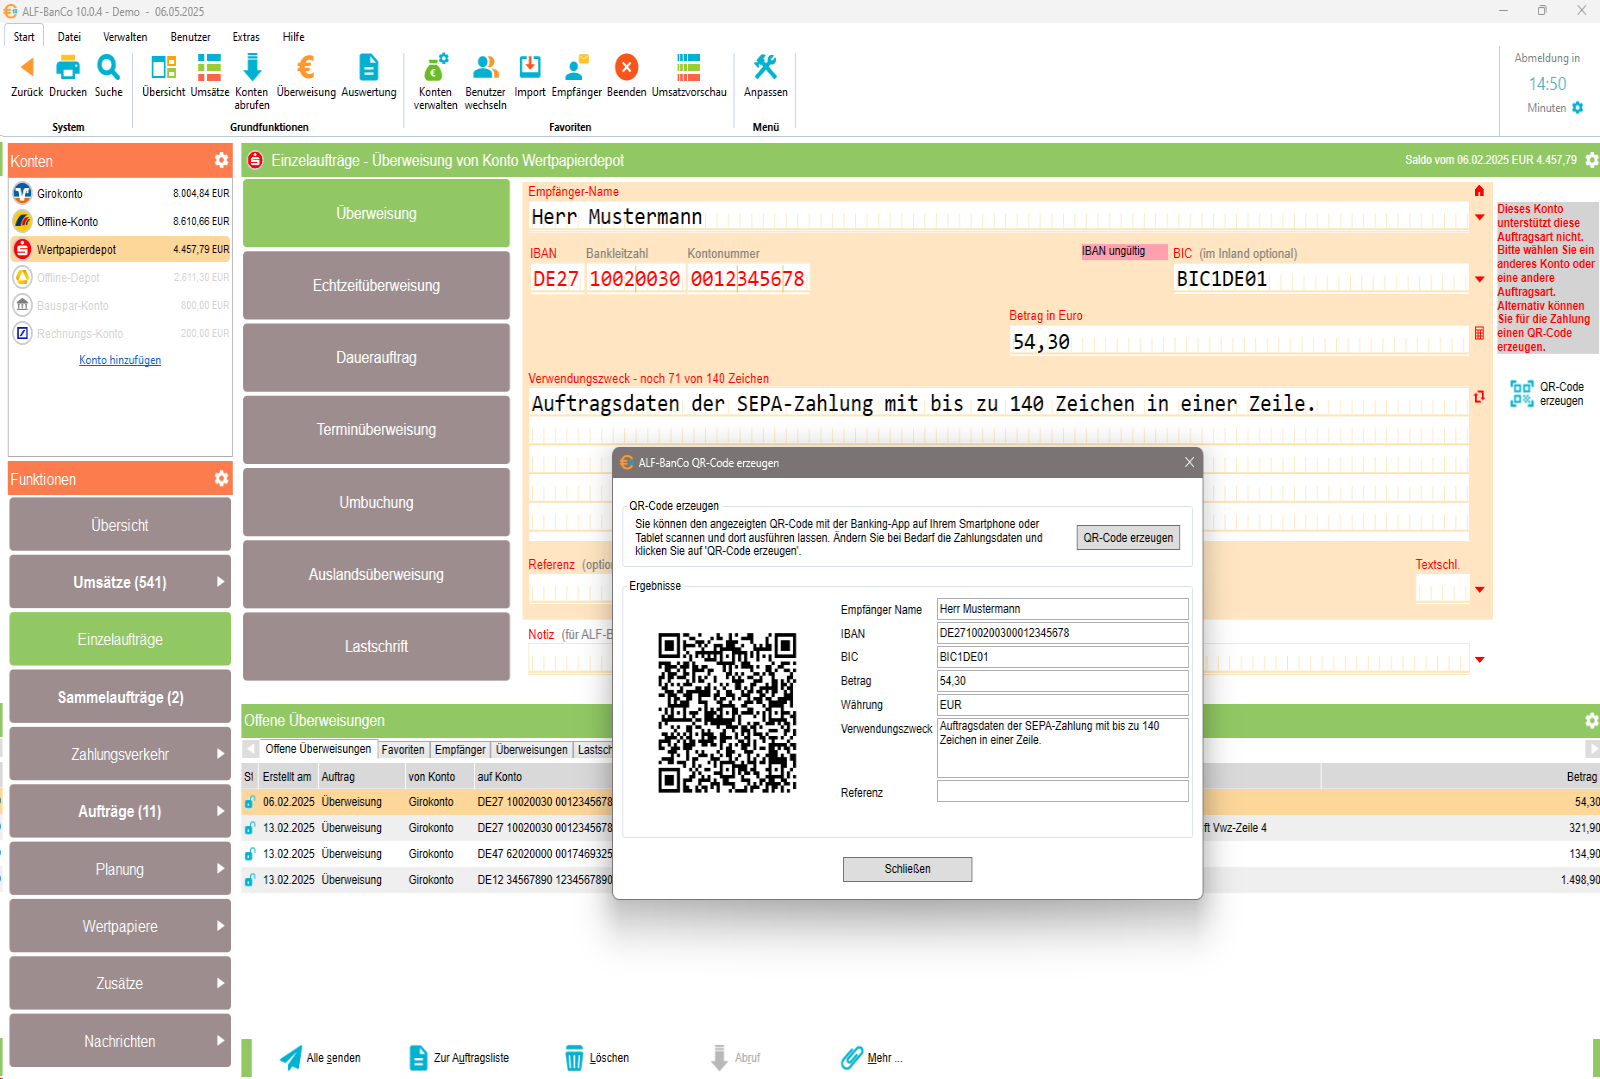Open the Übersicht toolbar icon

163,67
